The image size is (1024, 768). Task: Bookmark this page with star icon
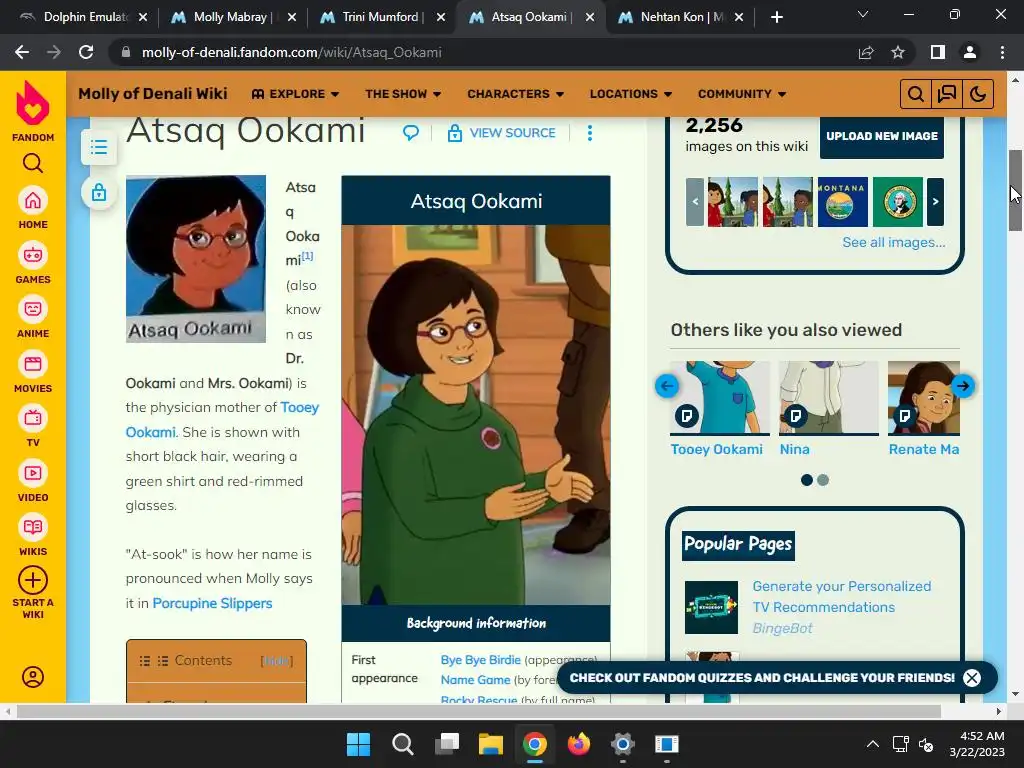tap(898, 52)
